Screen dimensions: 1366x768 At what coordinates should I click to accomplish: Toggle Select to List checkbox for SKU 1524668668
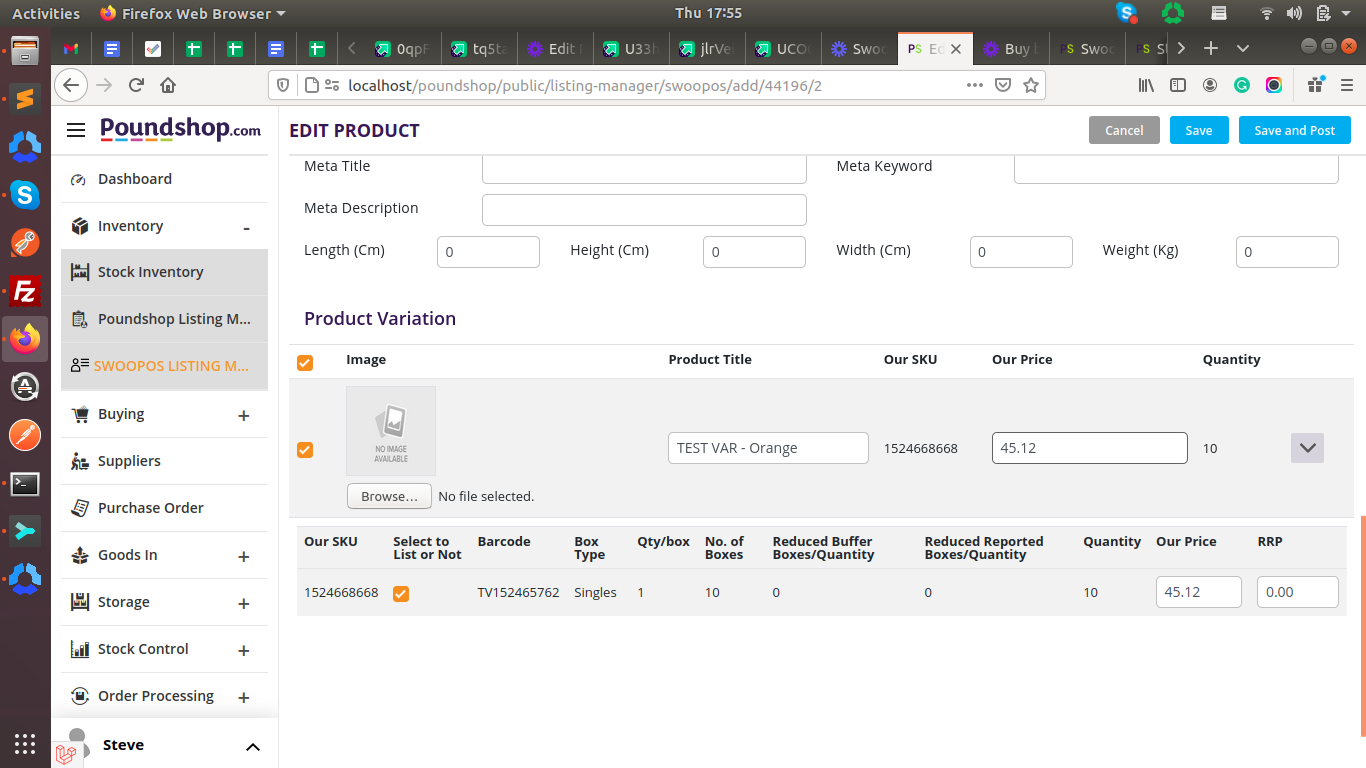[x=401, y=593]
